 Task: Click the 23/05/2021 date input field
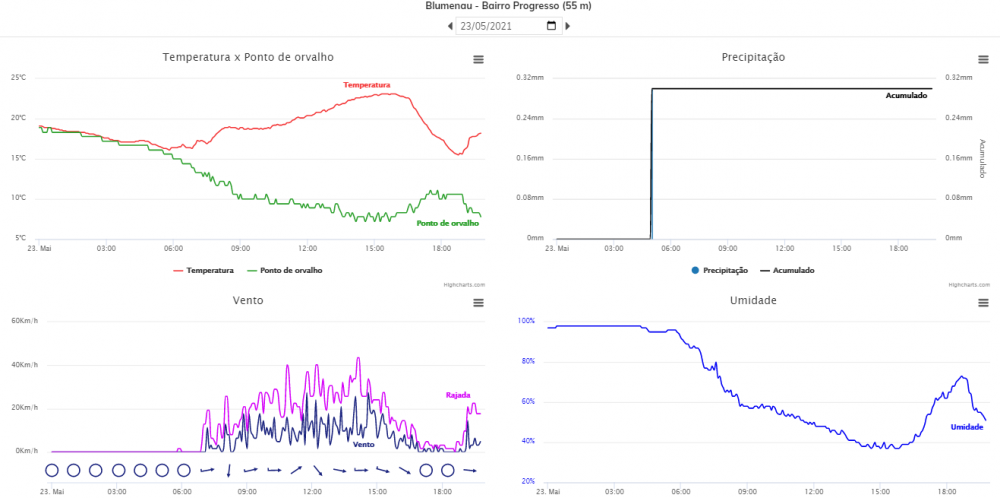[500, 26]
